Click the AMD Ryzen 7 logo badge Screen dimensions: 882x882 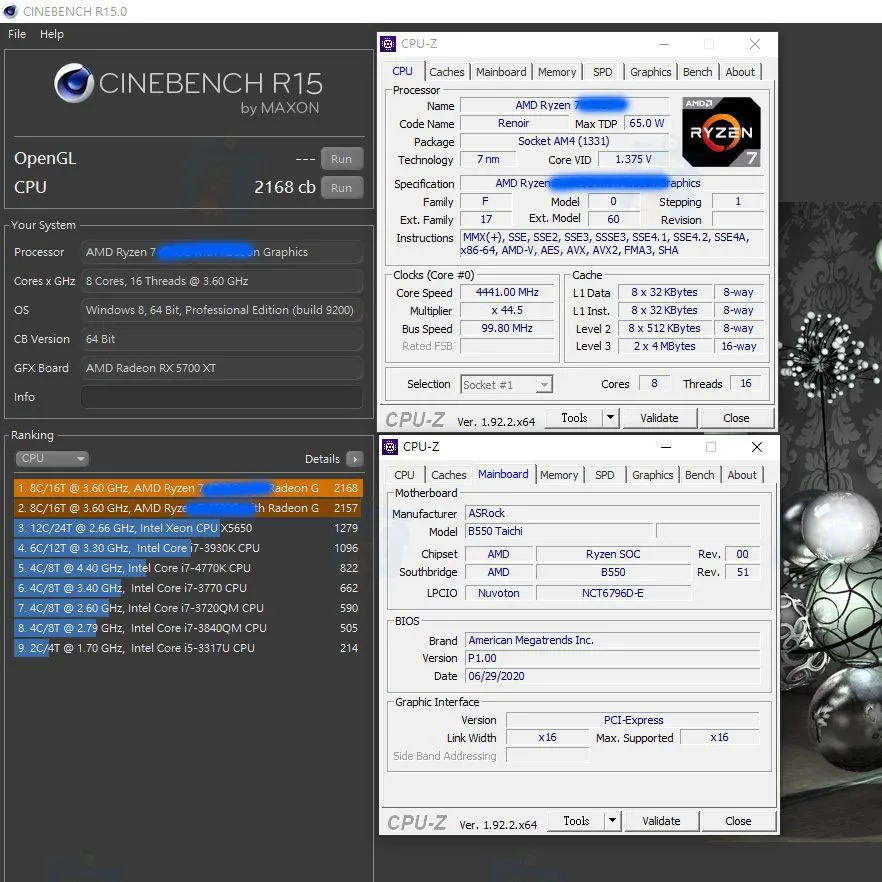tap(721, 132)
